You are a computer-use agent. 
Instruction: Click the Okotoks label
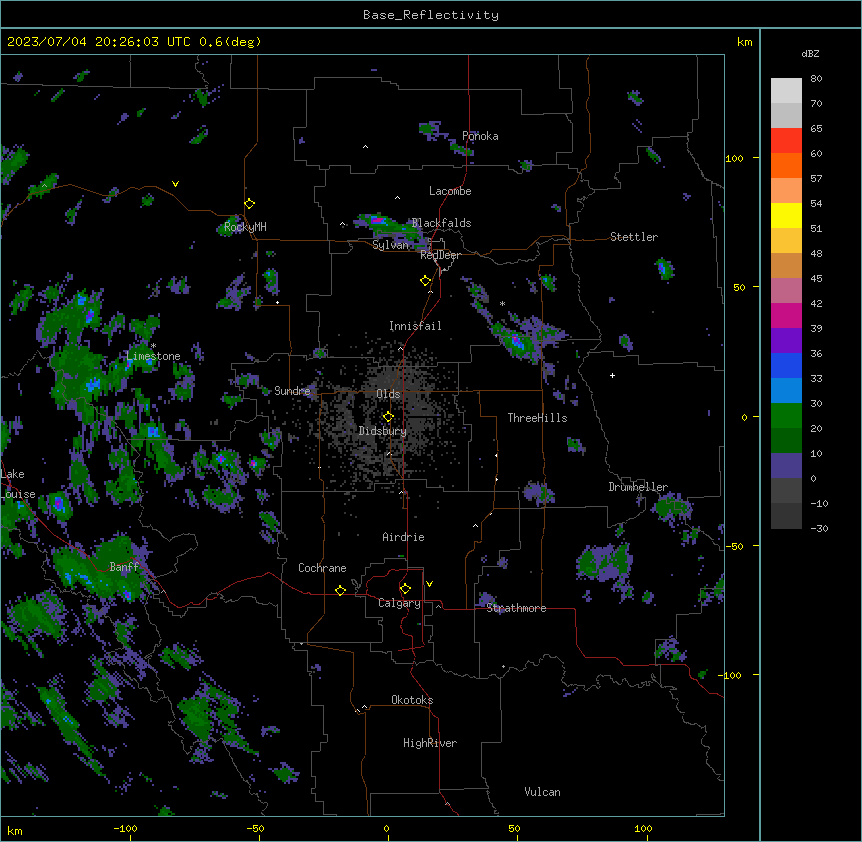pyautogui.click(x=412, y=700)
